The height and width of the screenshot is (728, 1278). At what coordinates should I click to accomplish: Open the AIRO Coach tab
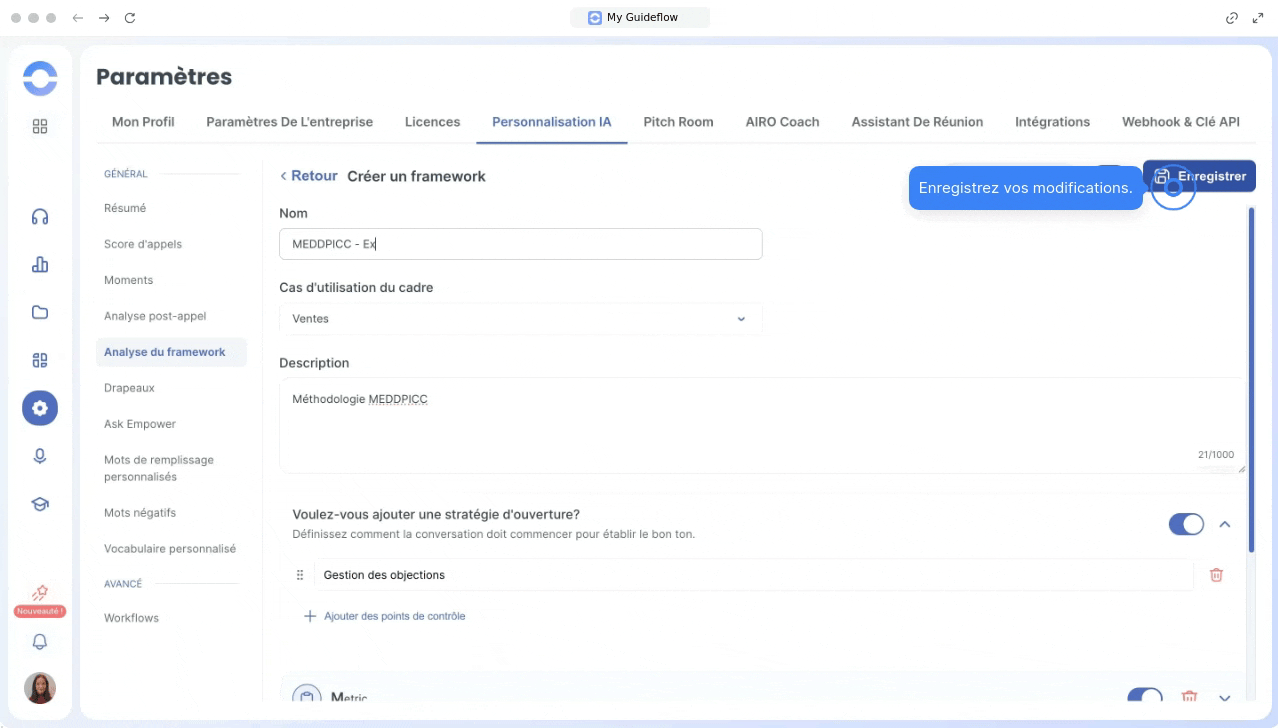(x=782, y=122)
